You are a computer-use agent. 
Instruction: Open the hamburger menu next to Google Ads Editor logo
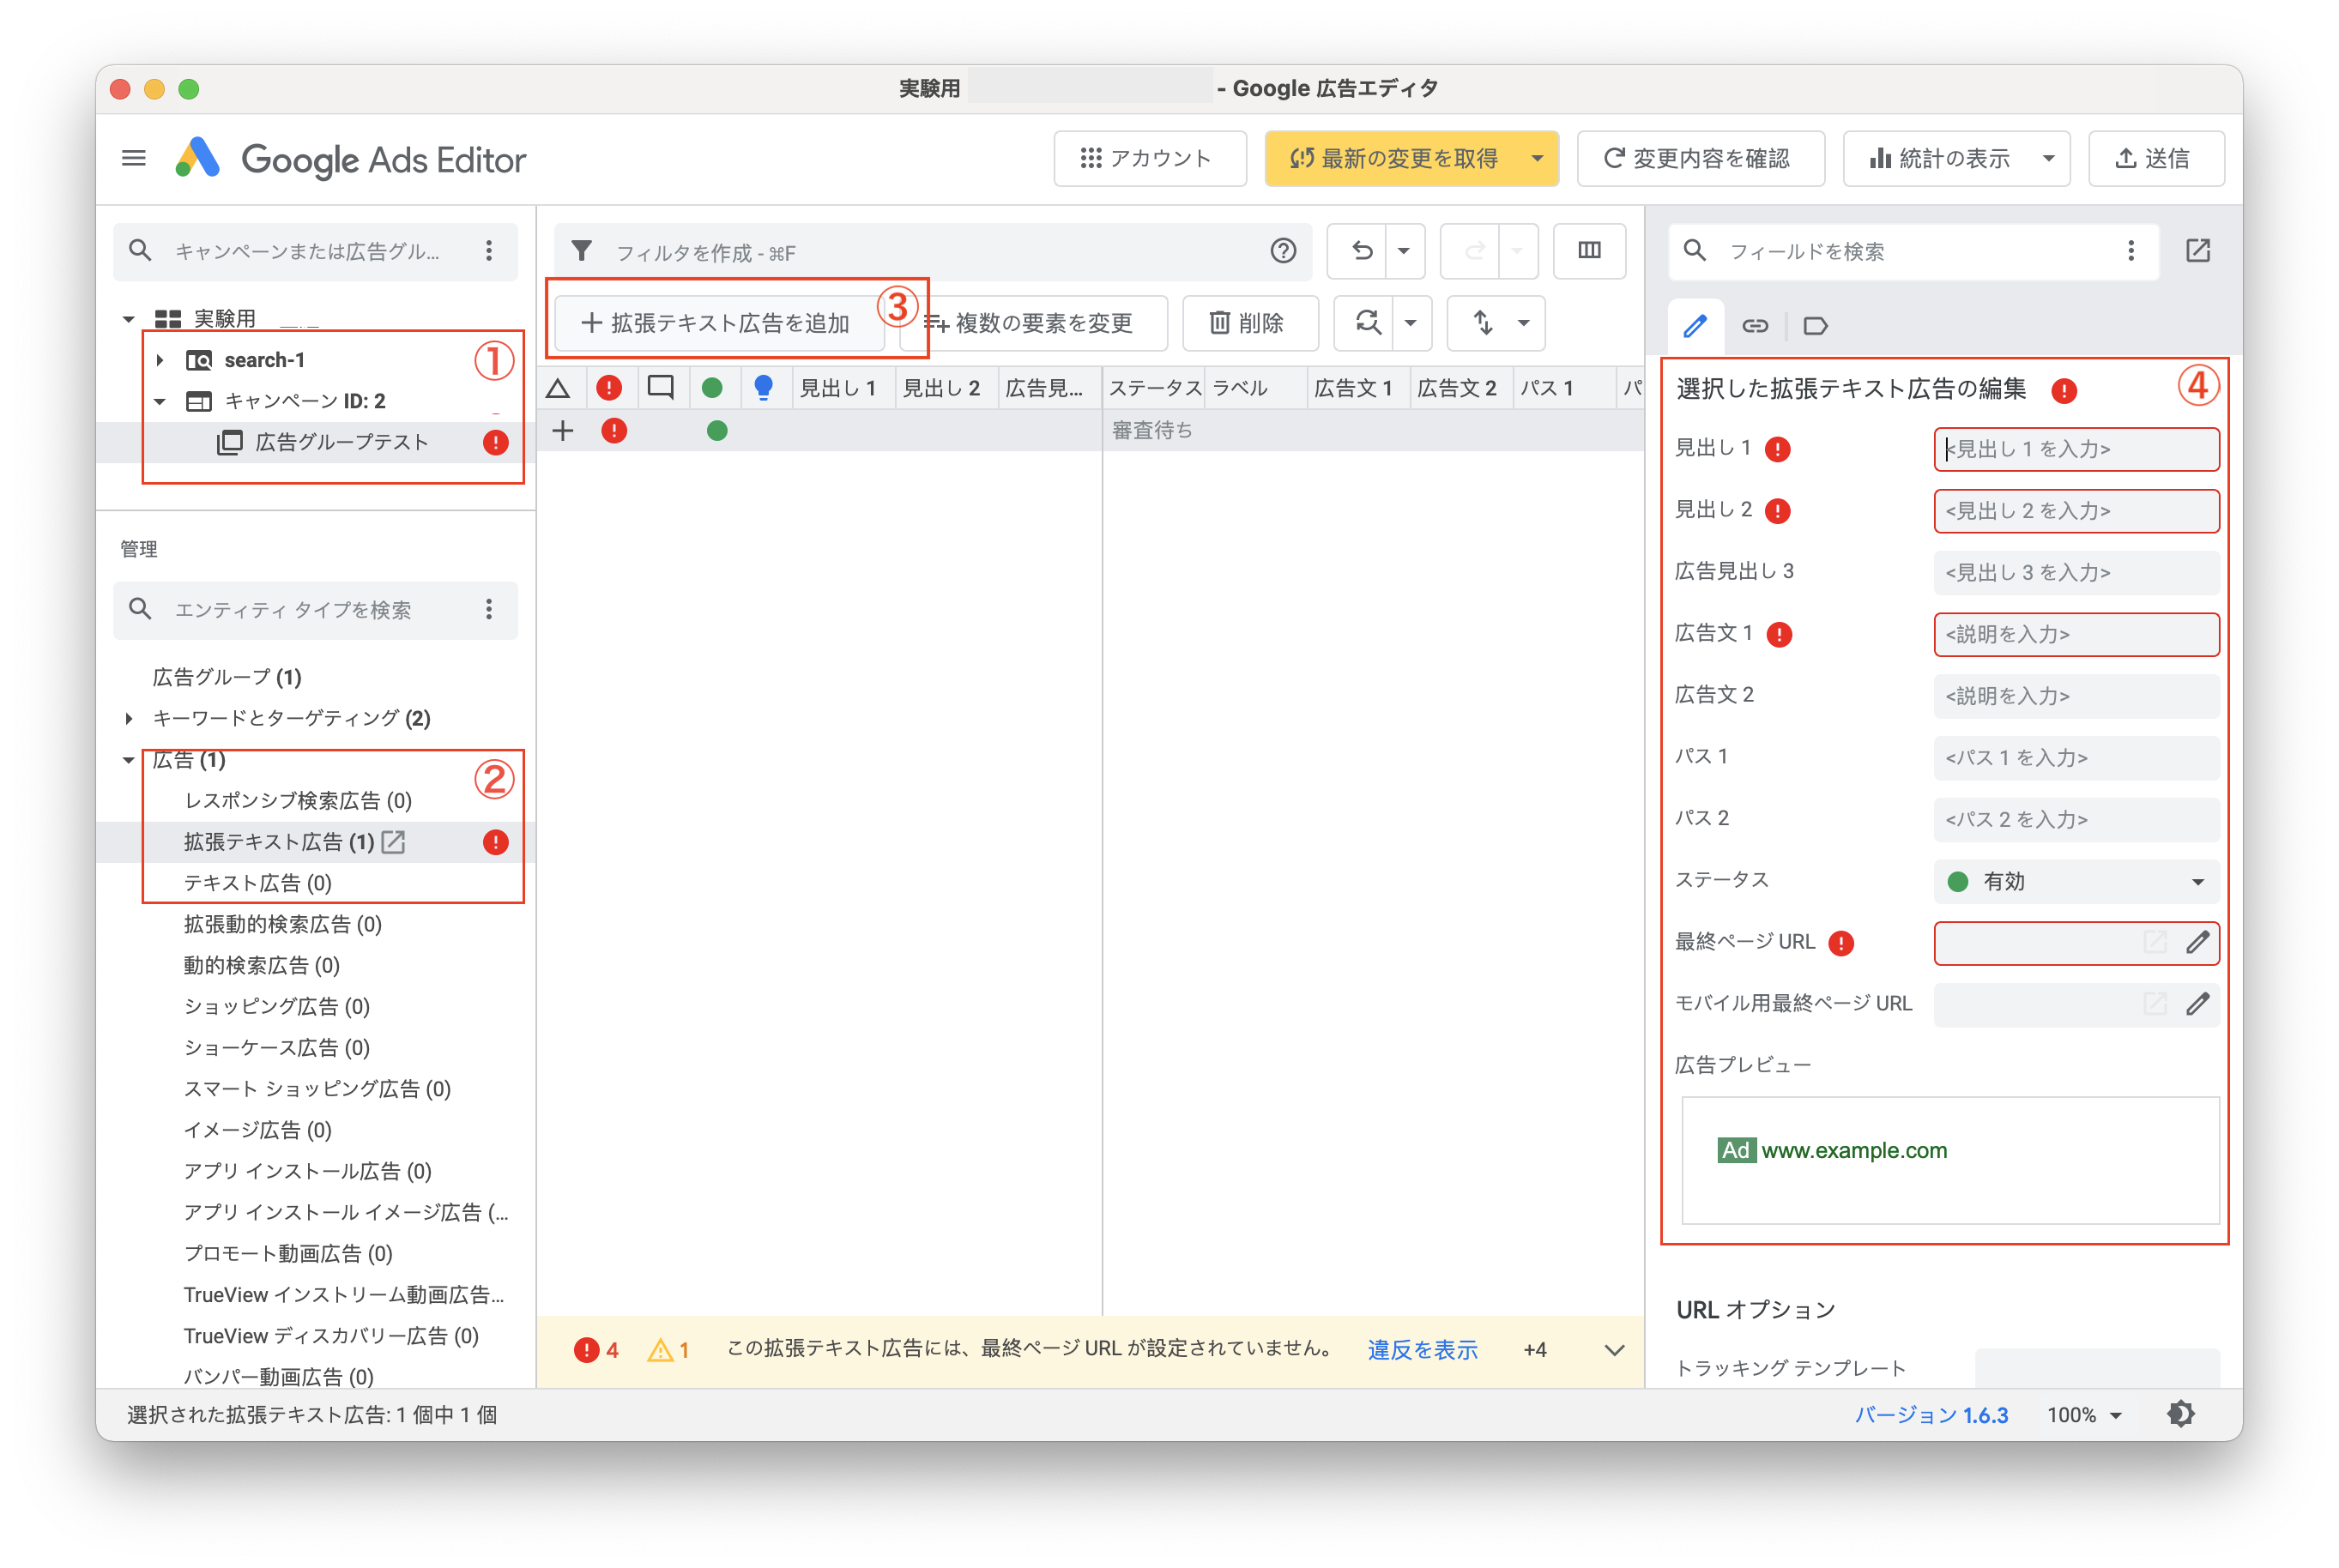(133, 158)
